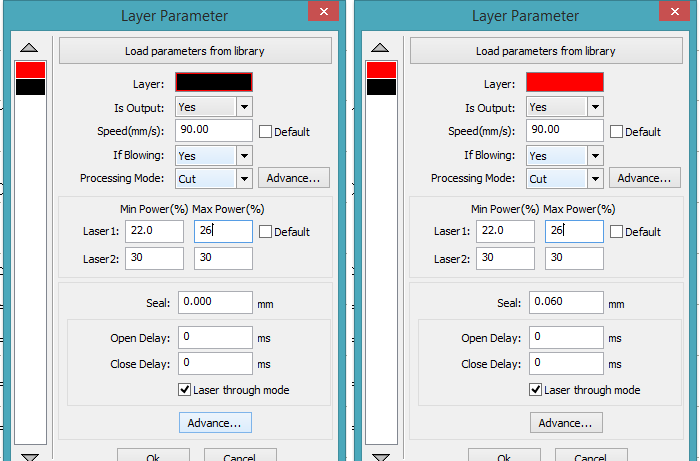
Task: Close the left Layer Parameter dialog
Action: (324, 11)
